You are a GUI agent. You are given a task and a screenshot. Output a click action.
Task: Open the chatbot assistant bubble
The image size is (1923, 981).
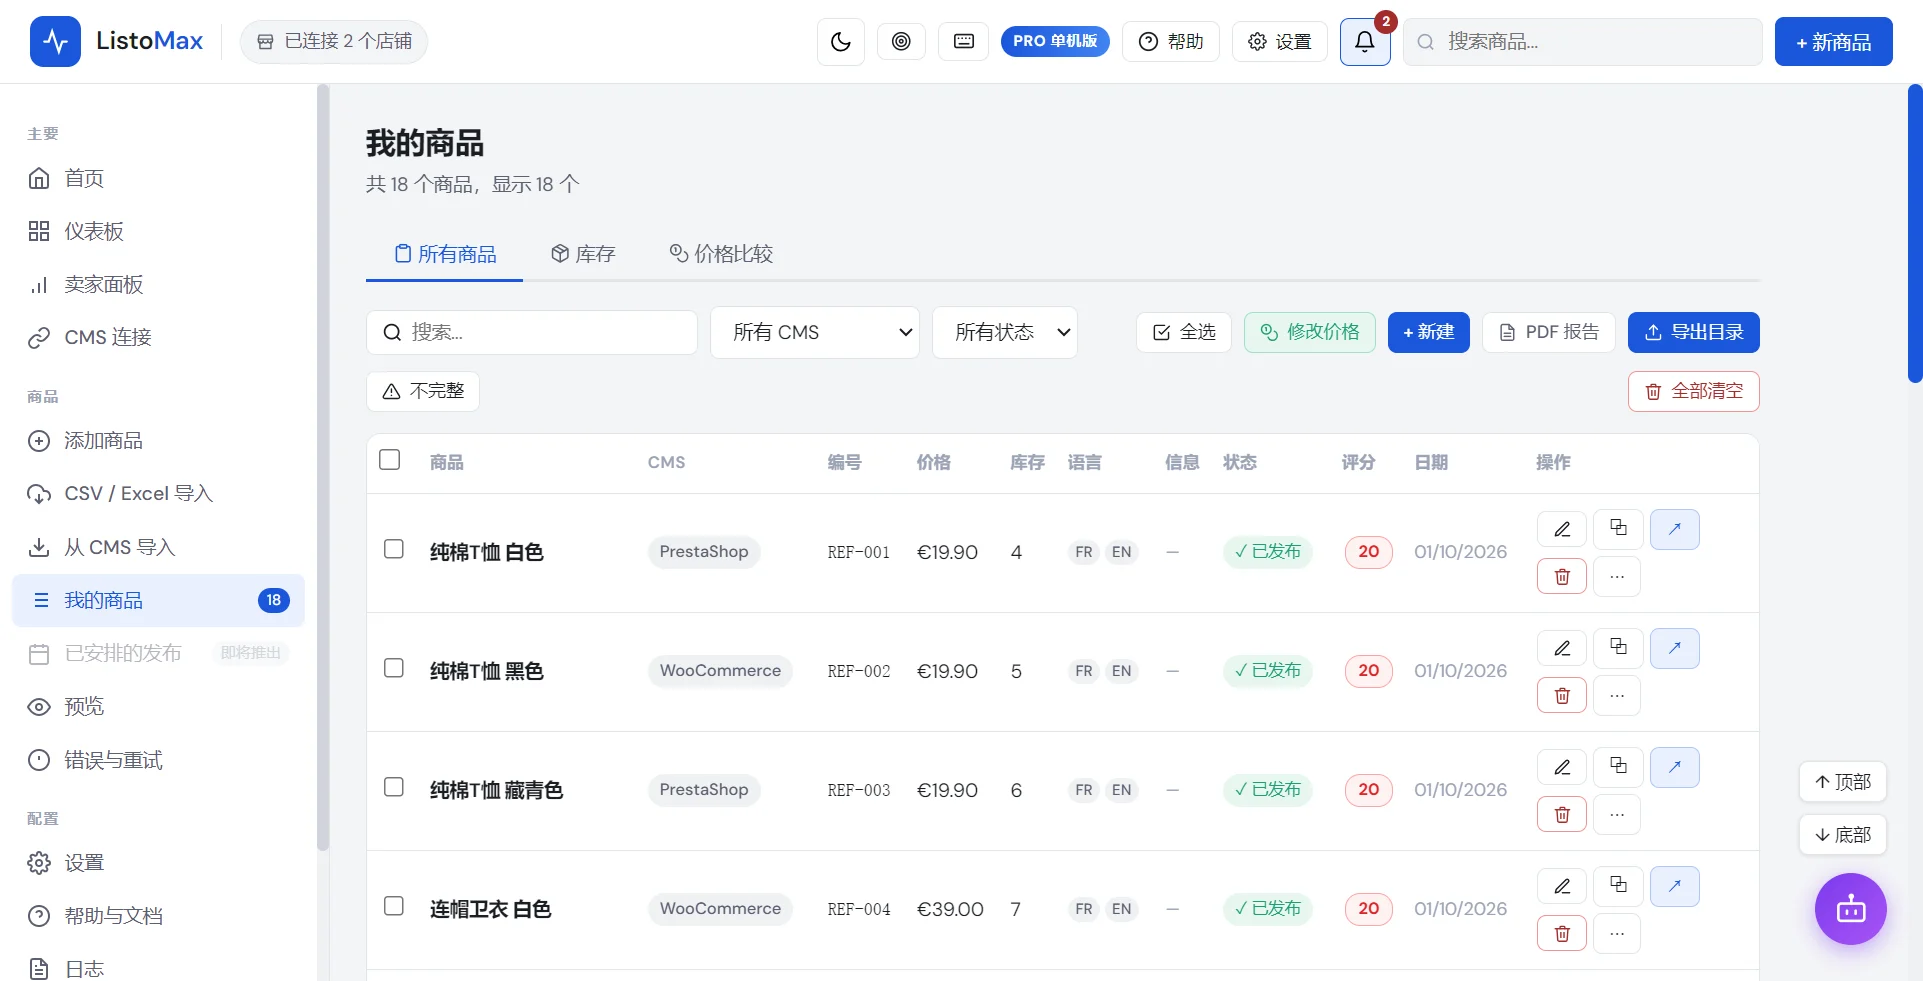1851,909
